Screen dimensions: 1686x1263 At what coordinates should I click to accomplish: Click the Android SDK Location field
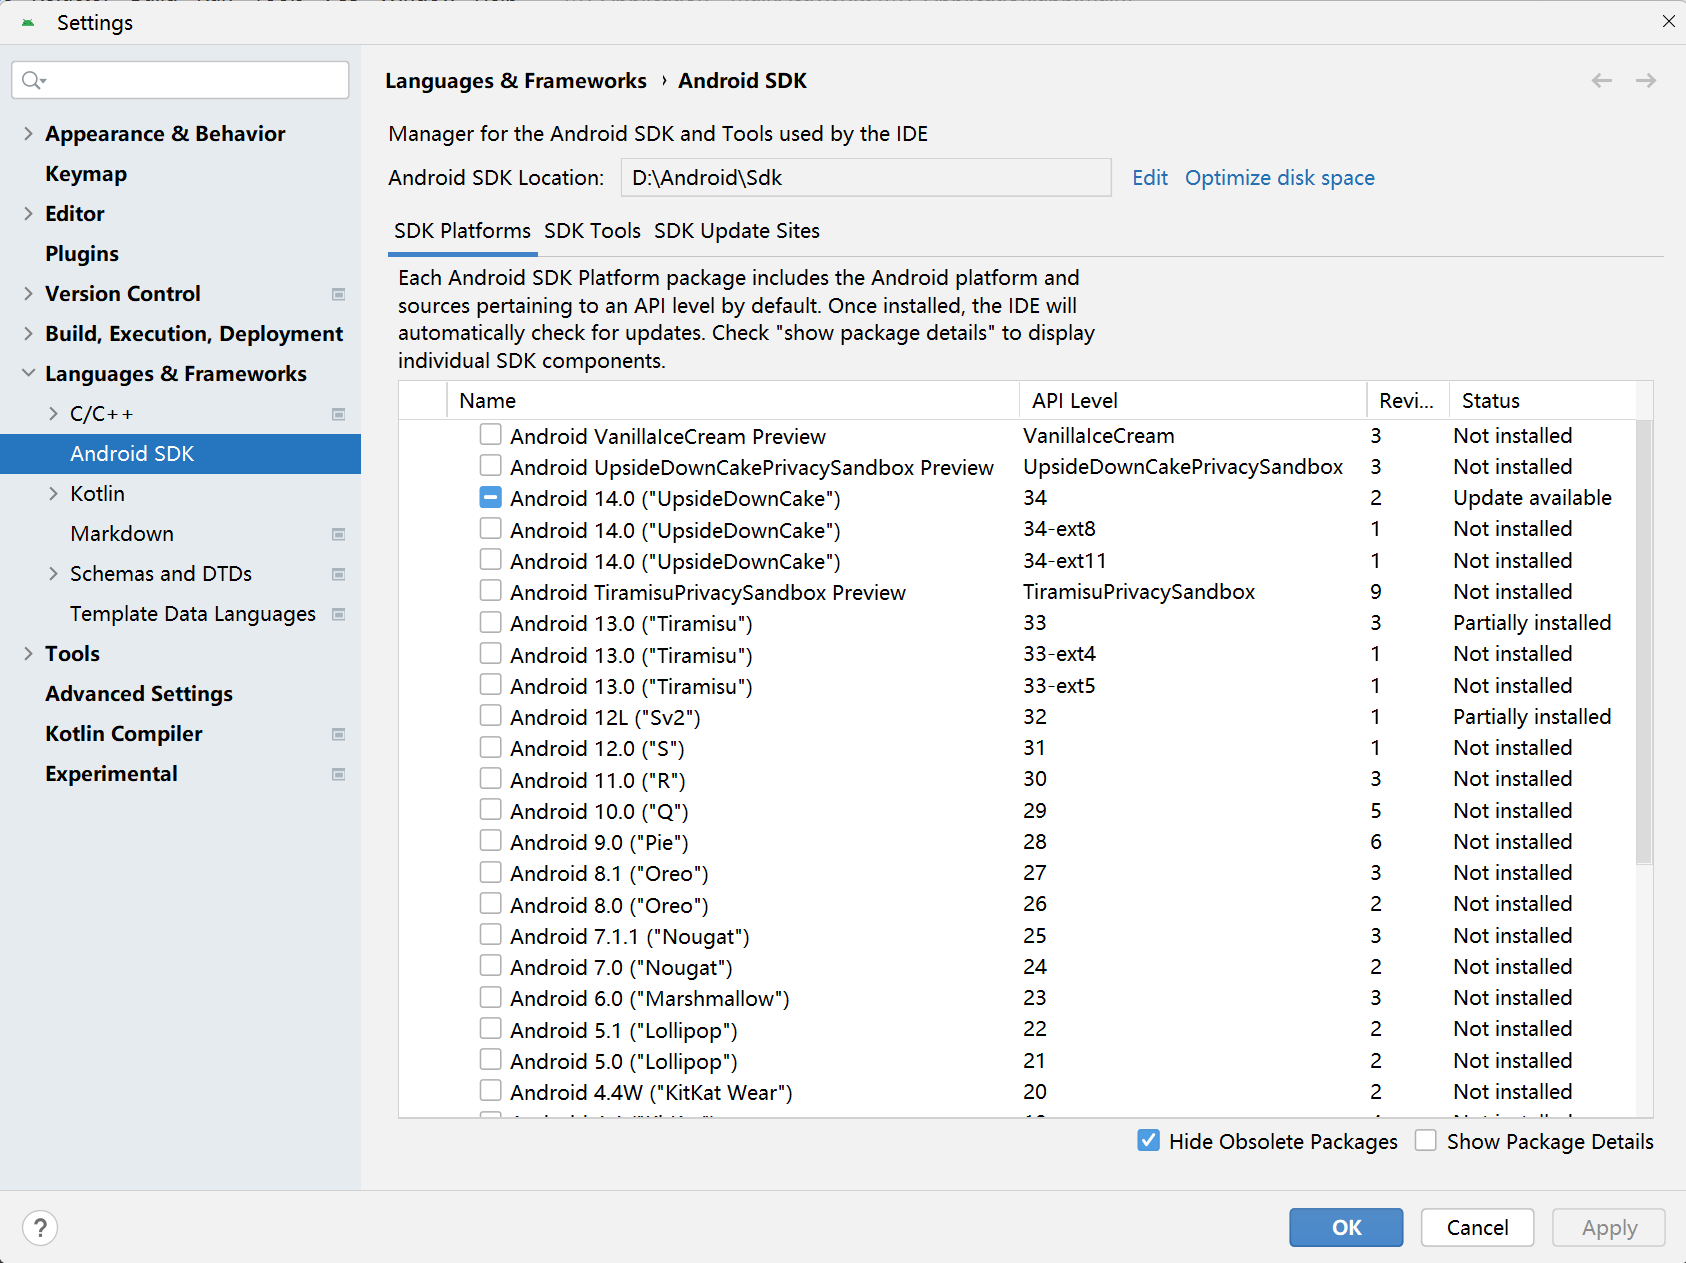pos(865,178)
